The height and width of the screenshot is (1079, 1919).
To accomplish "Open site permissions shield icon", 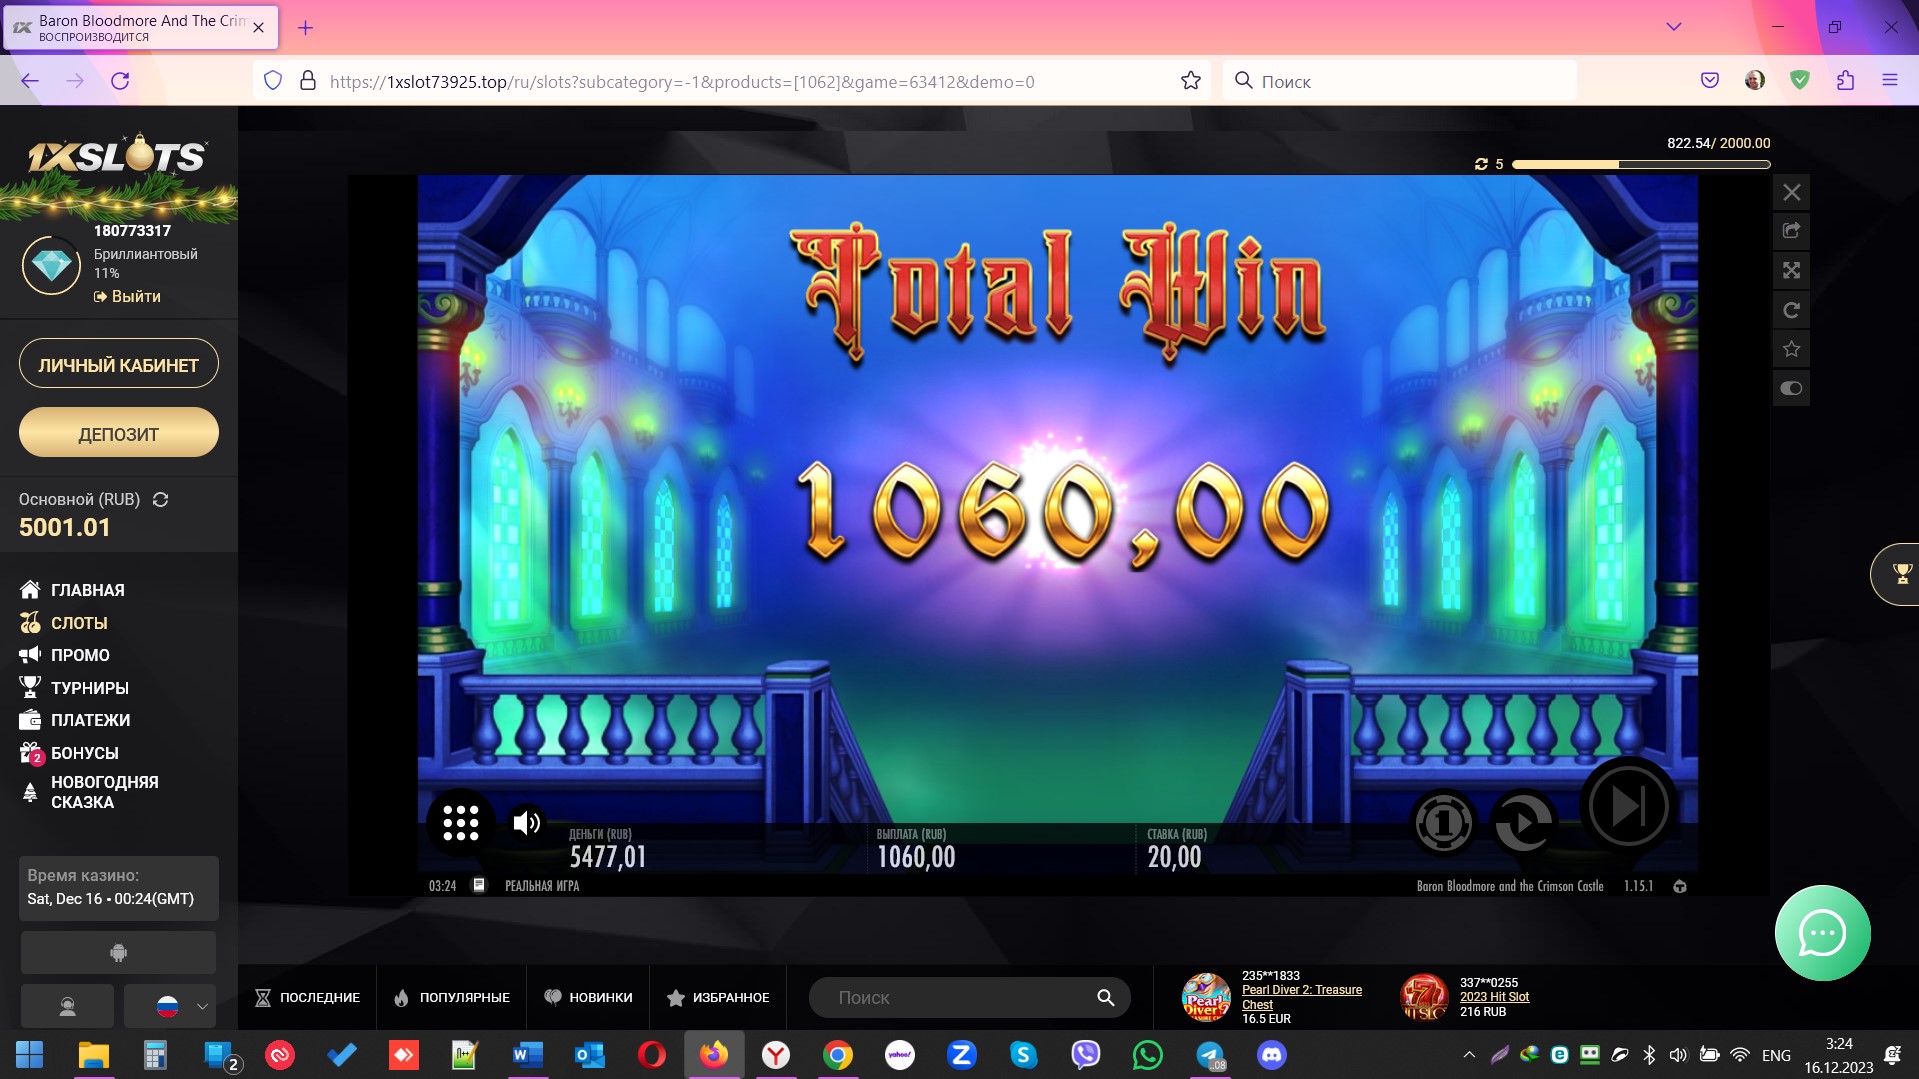I will [273, 81].
